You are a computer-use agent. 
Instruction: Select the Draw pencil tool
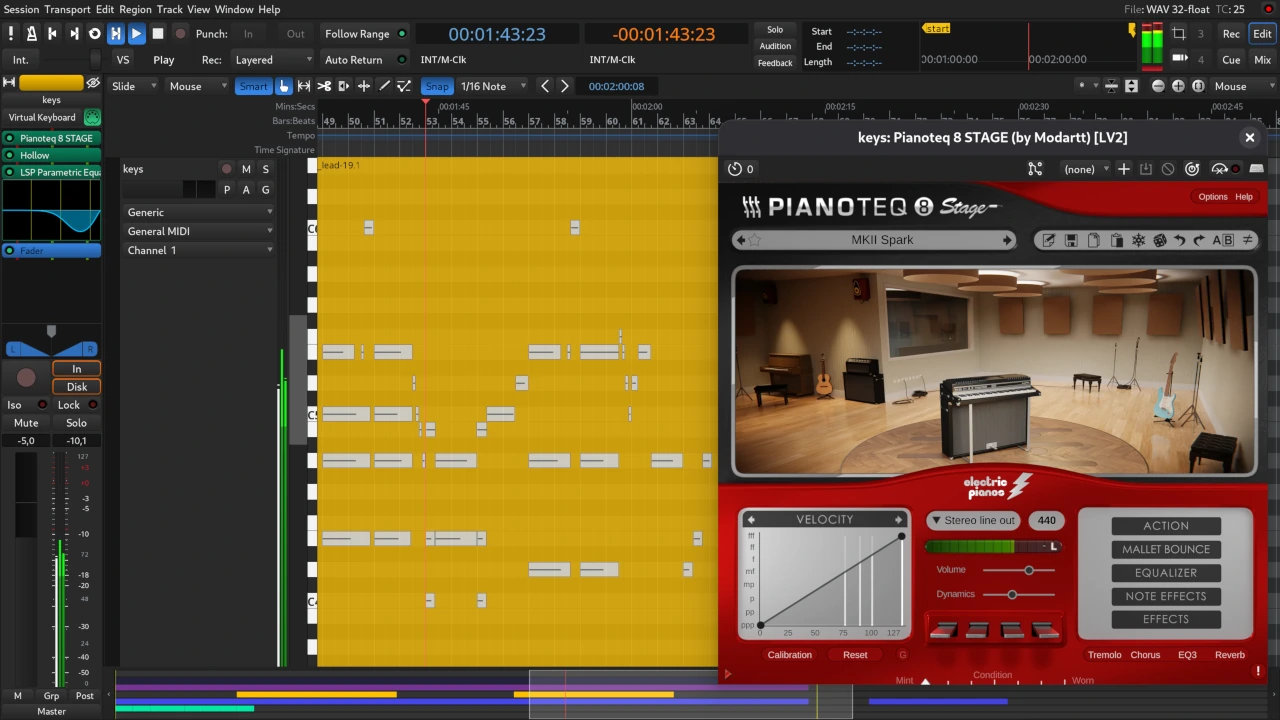(x=384, y=86)
